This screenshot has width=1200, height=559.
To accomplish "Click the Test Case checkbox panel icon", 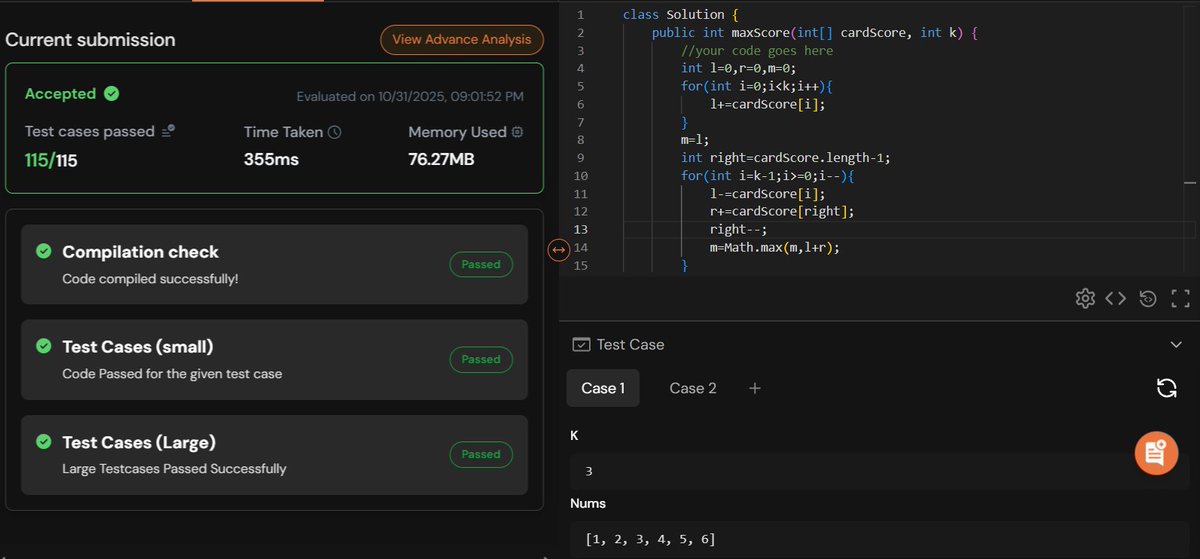I will (580, 344).
